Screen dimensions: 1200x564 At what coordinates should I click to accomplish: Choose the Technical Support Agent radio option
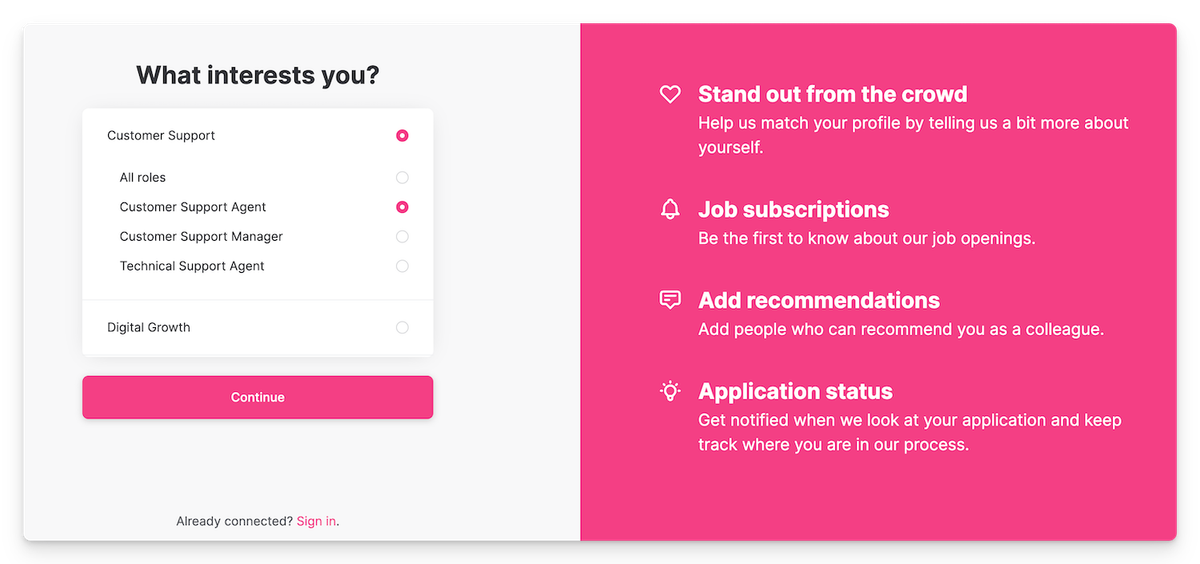402,266
